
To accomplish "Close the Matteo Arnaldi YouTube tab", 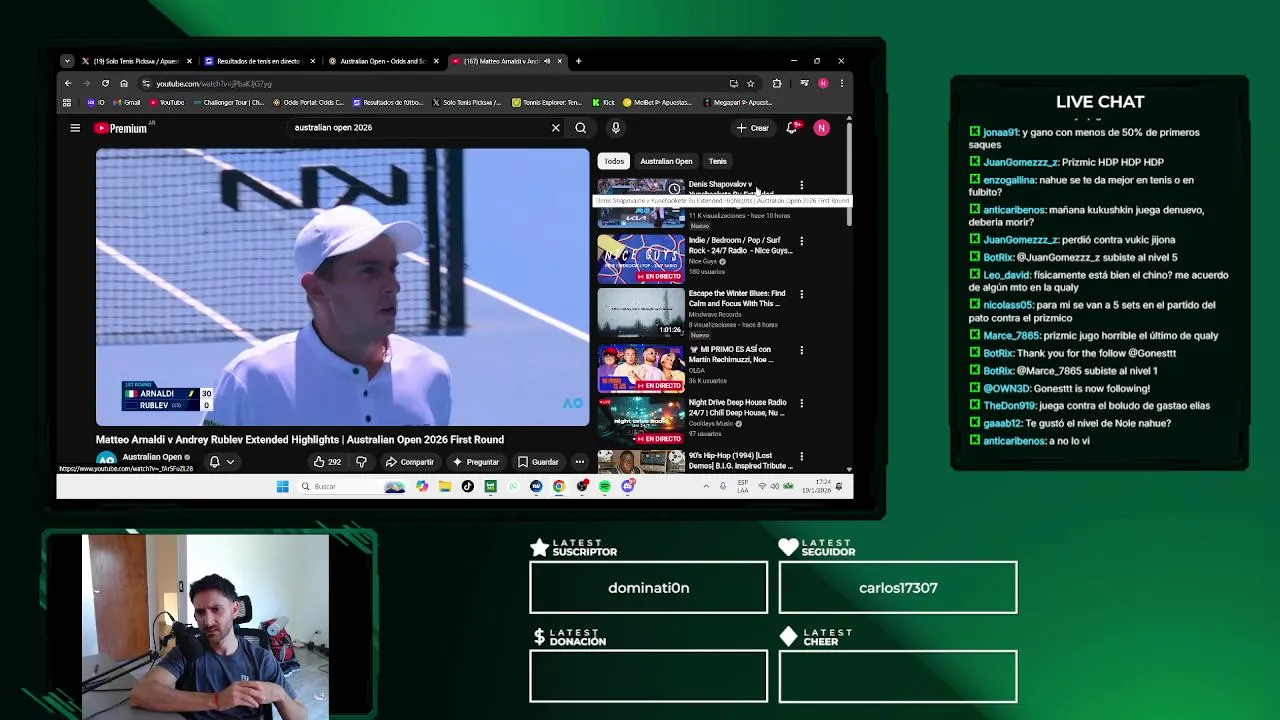I will 560,61.
